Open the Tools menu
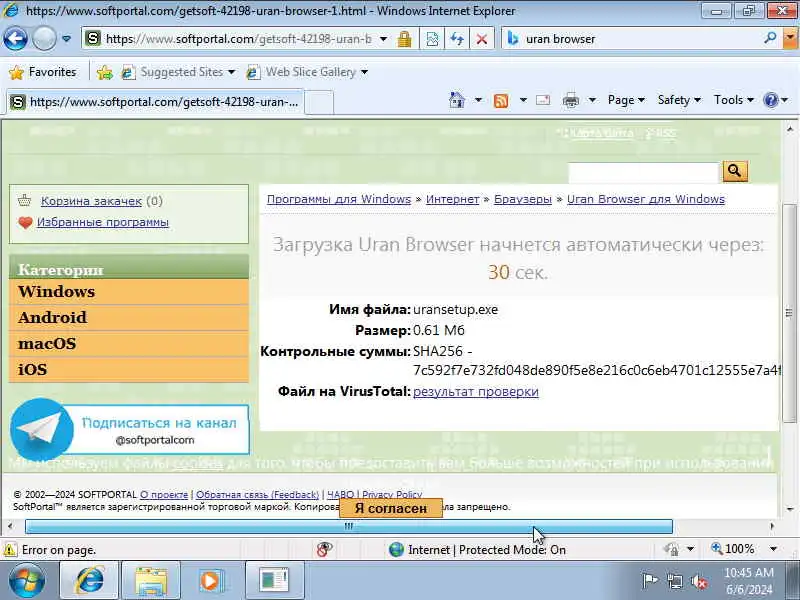 point(733,100)
